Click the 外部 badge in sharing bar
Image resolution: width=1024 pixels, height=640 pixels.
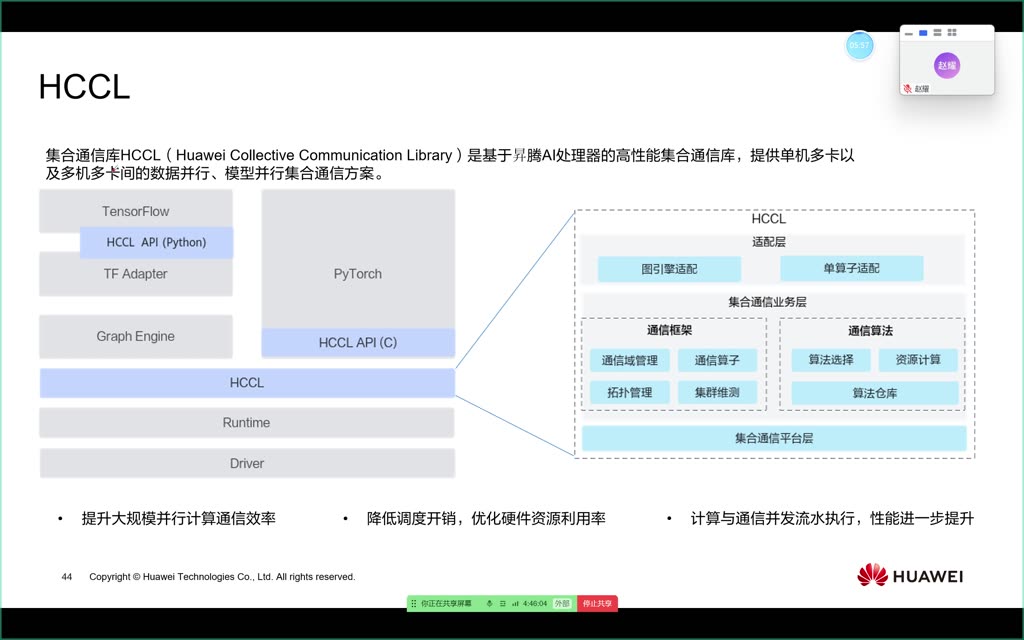pyautogui.click(x=562, y=603)
